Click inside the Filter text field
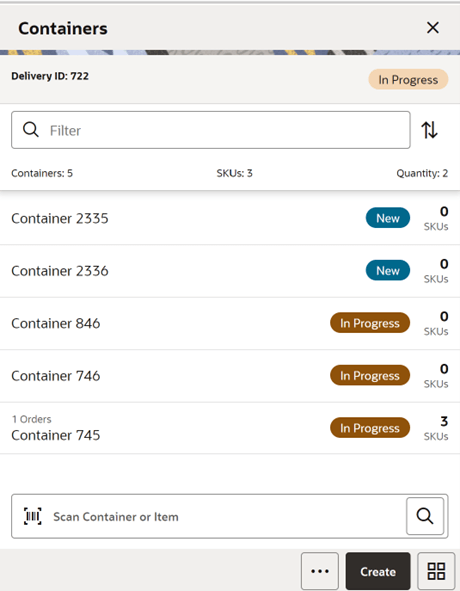Screen dimensions: 460x591 pos(211,130)
